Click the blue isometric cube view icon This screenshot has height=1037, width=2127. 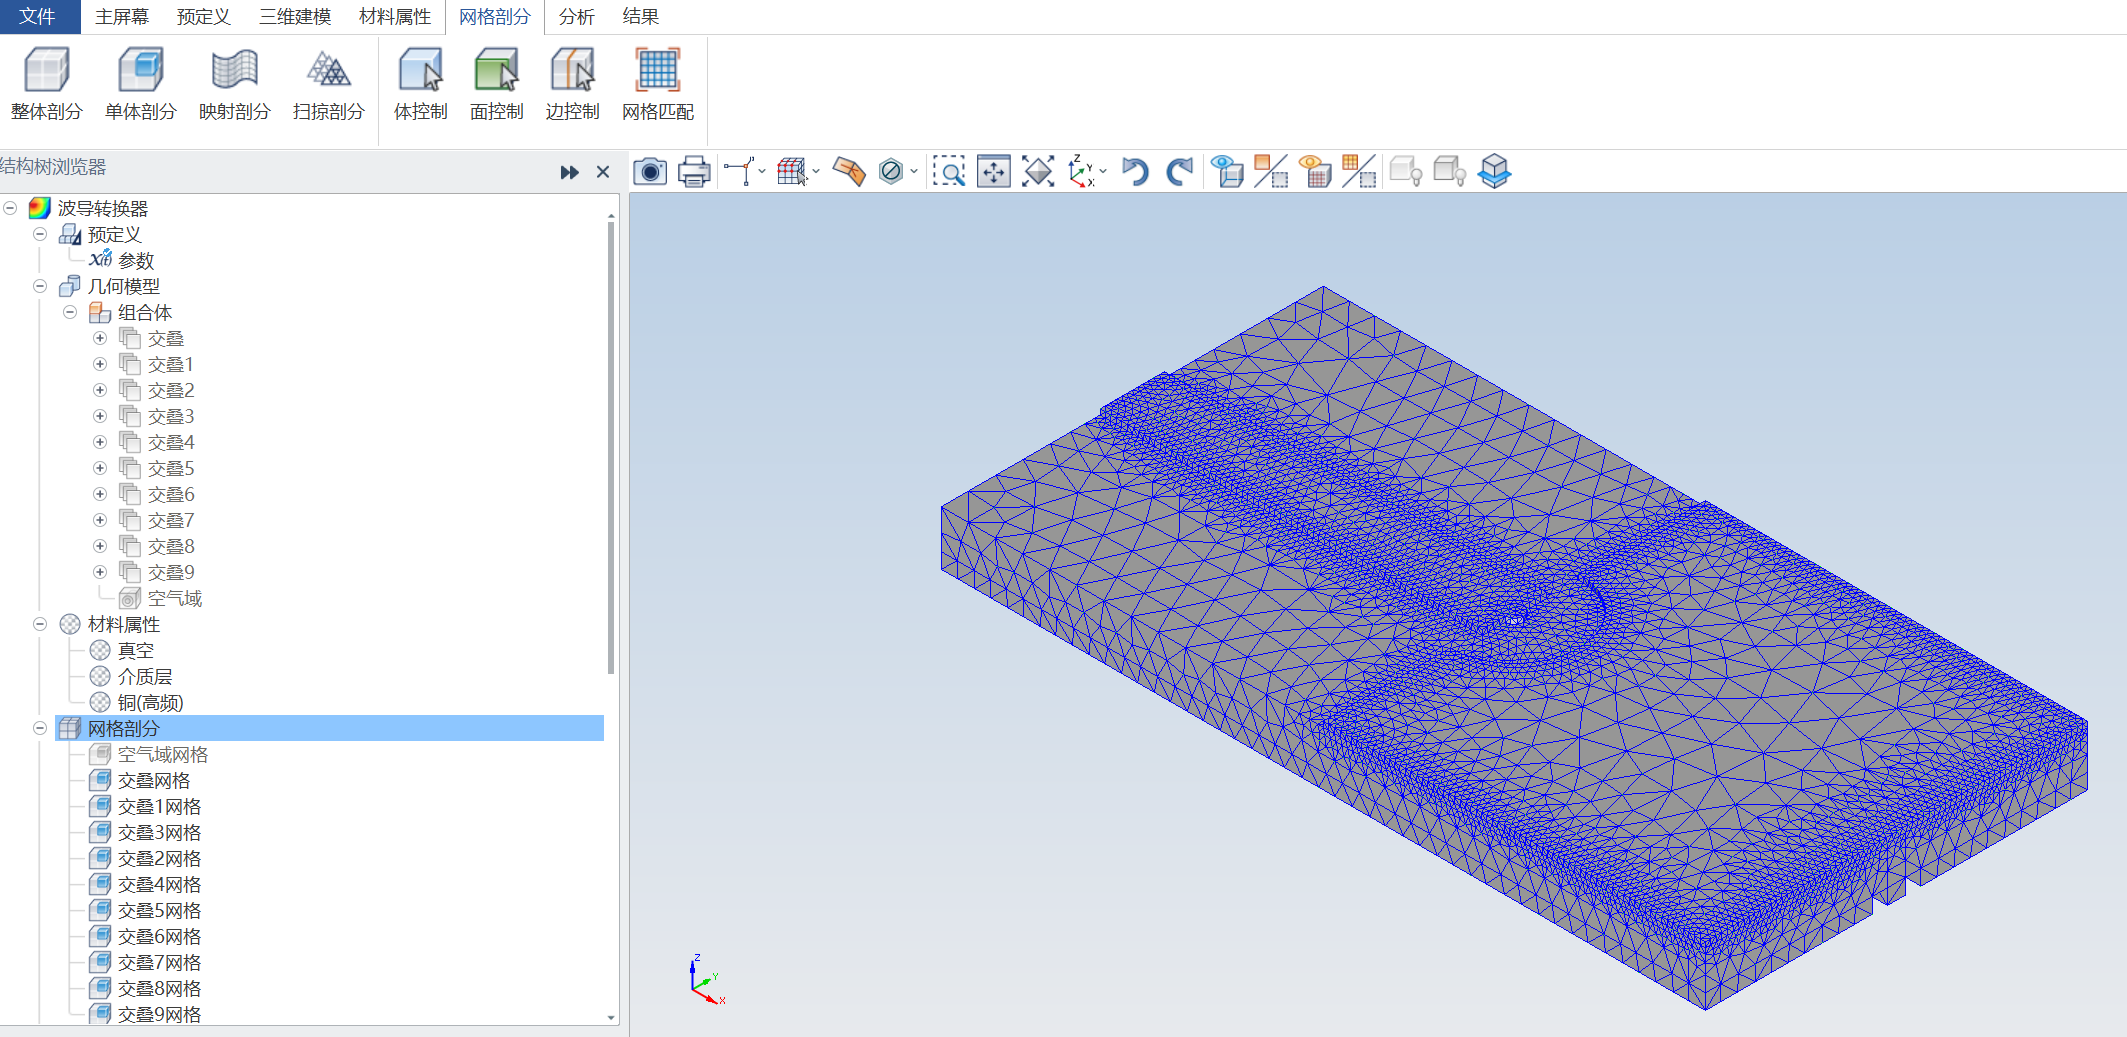(x=1495, y=172)
